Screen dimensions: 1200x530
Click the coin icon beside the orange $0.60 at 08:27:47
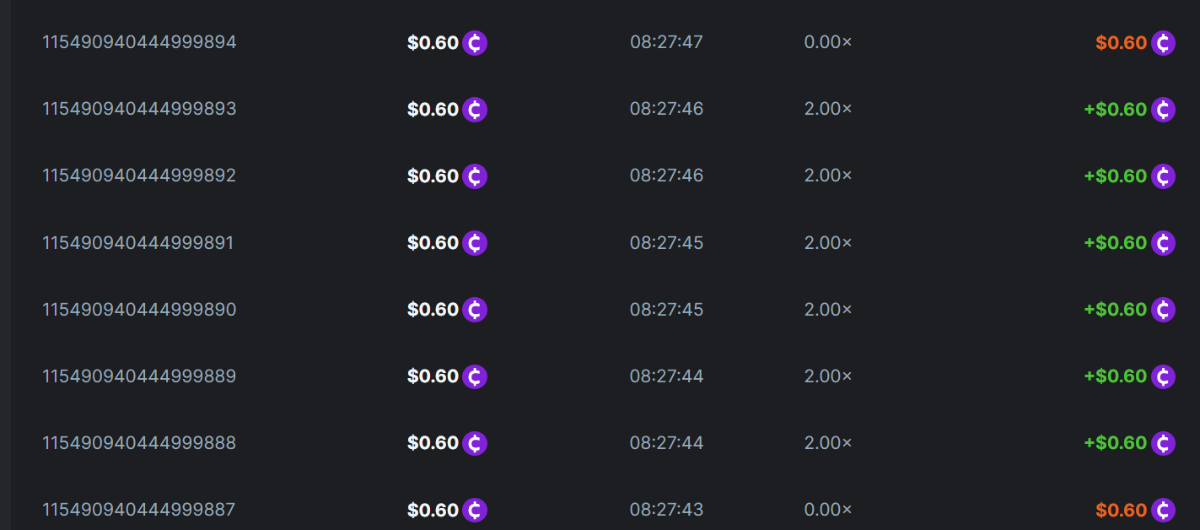pos(1163,43)
